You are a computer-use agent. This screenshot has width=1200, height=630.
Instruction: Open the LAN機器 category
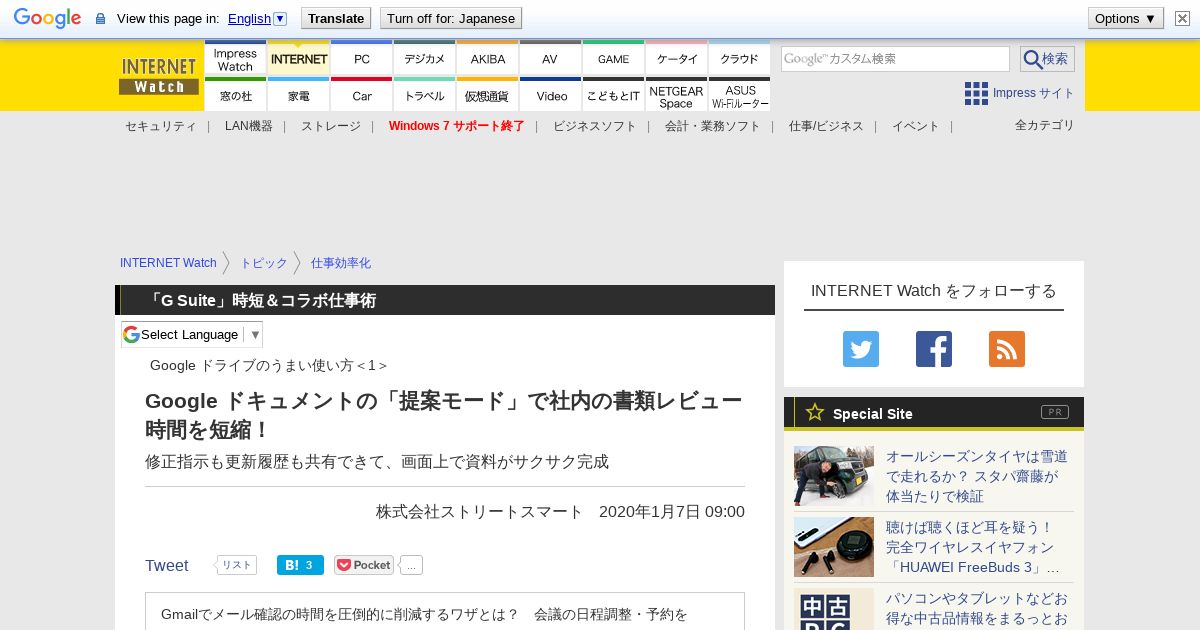pos(249,126)
